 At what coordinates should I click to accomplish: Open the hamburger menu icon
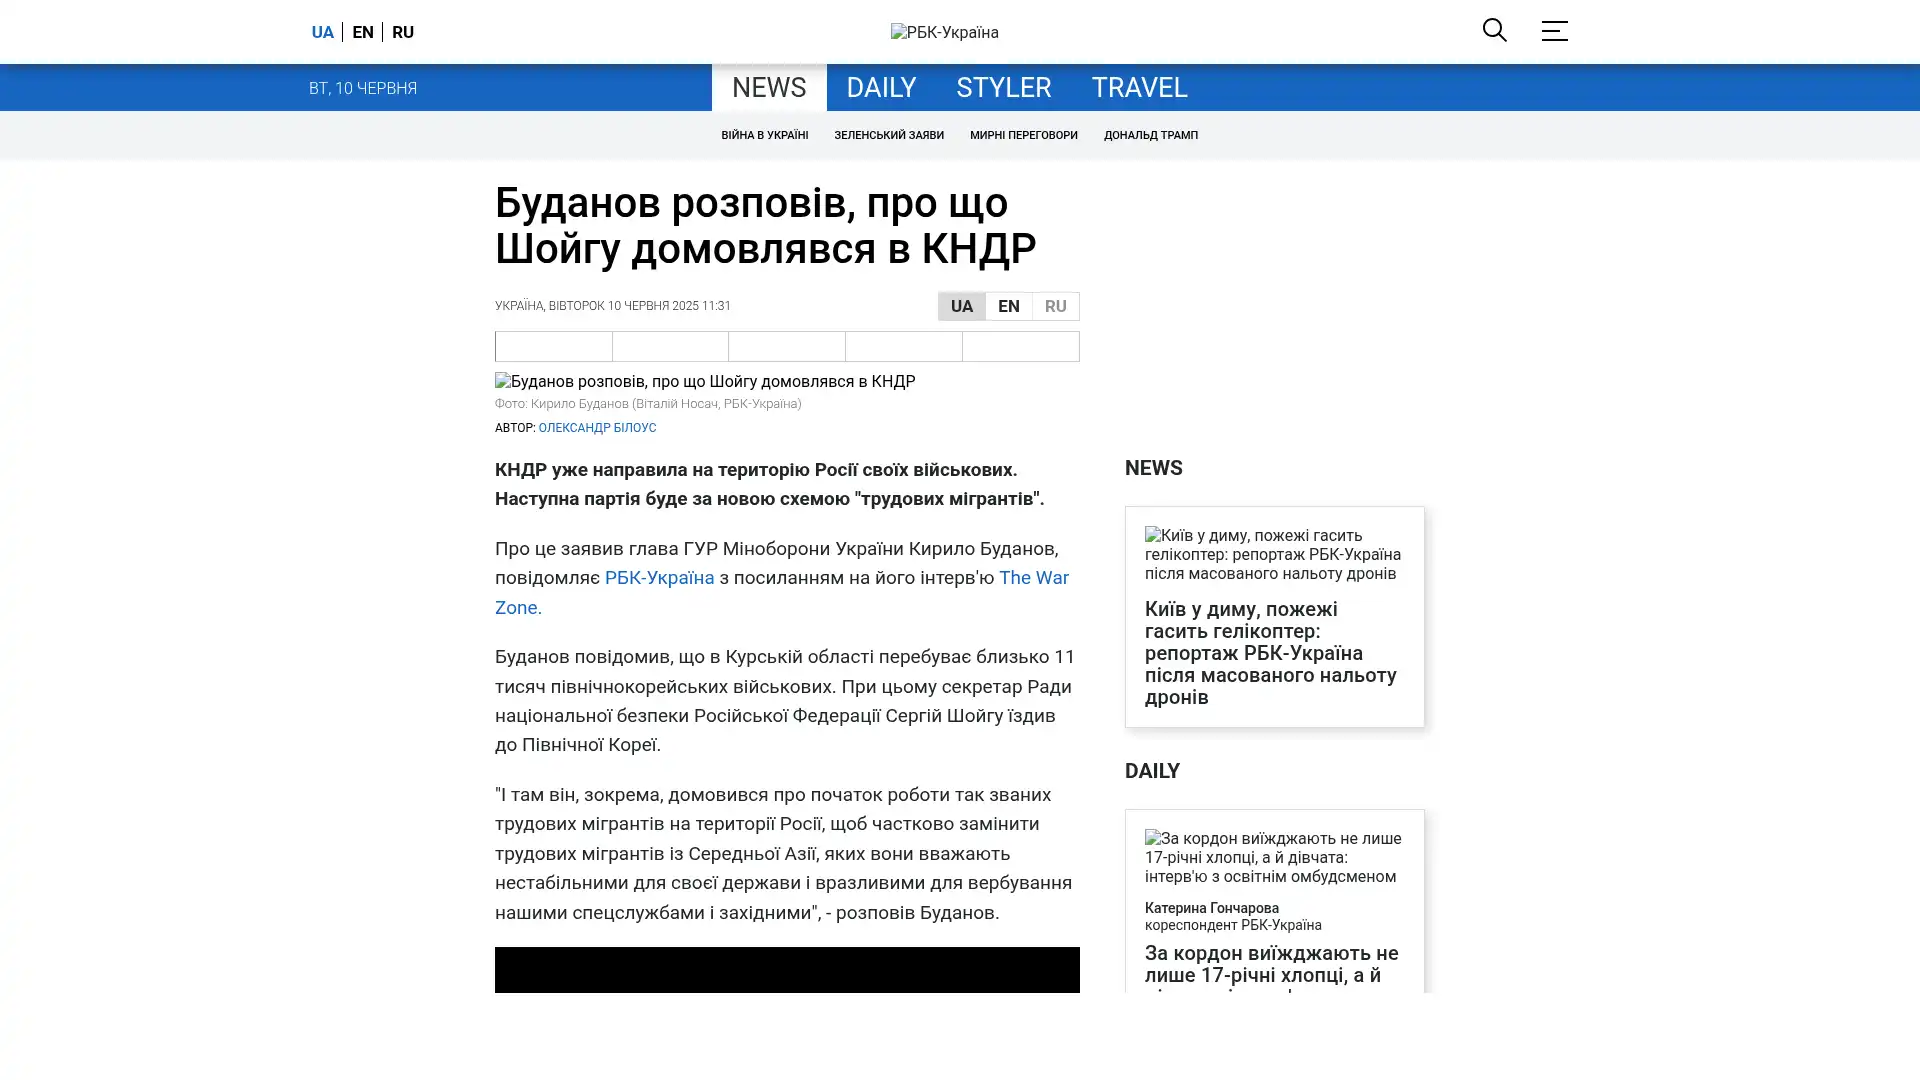pyautogui.click(x=1554, y=31)
